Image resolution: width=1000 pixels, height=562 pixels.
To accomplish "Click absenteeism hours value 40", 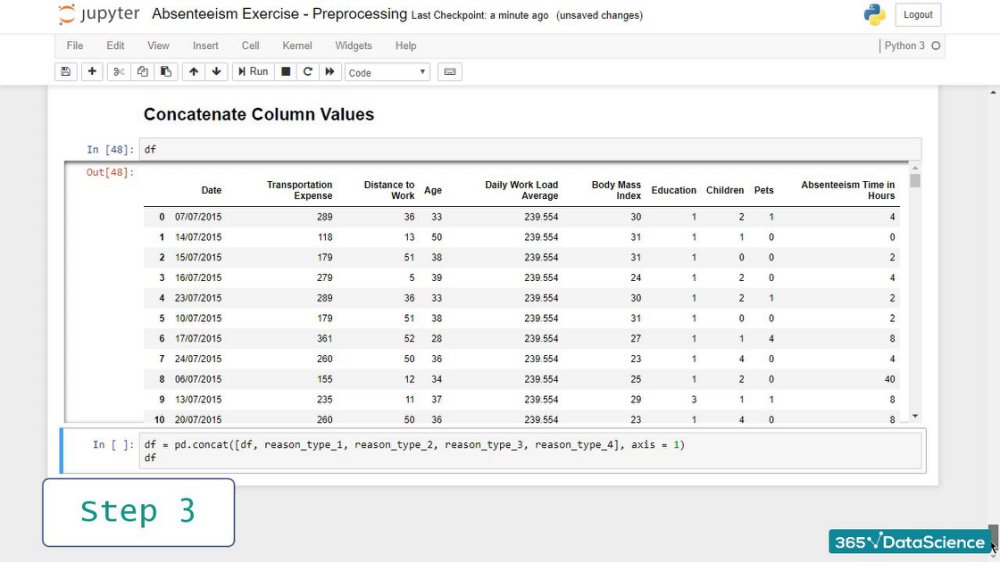I will [890, 379].
